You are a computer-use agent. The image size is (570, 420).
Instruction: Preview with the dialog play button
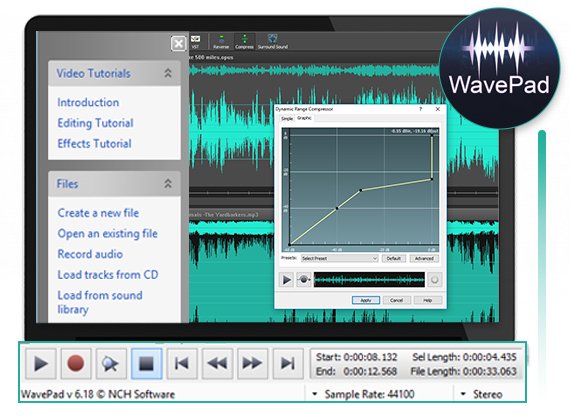click(x=286, y=280)
